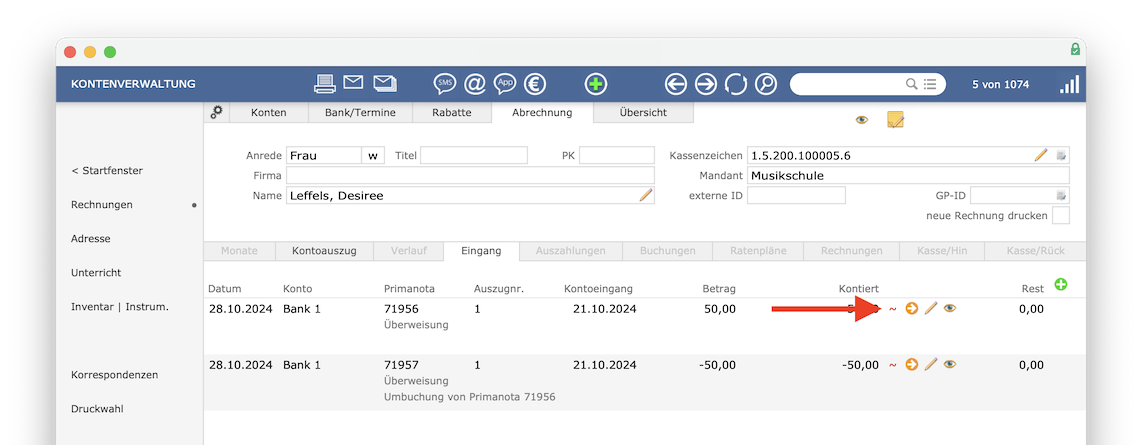View Primanota 71957 with its eye icon

950,364
